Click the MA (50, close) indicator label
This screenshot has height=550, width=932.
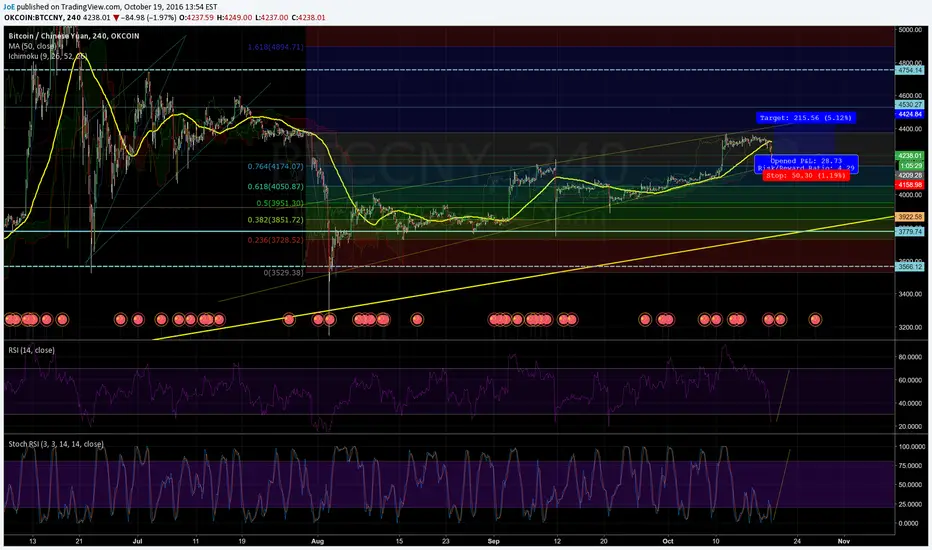[33, 46]
